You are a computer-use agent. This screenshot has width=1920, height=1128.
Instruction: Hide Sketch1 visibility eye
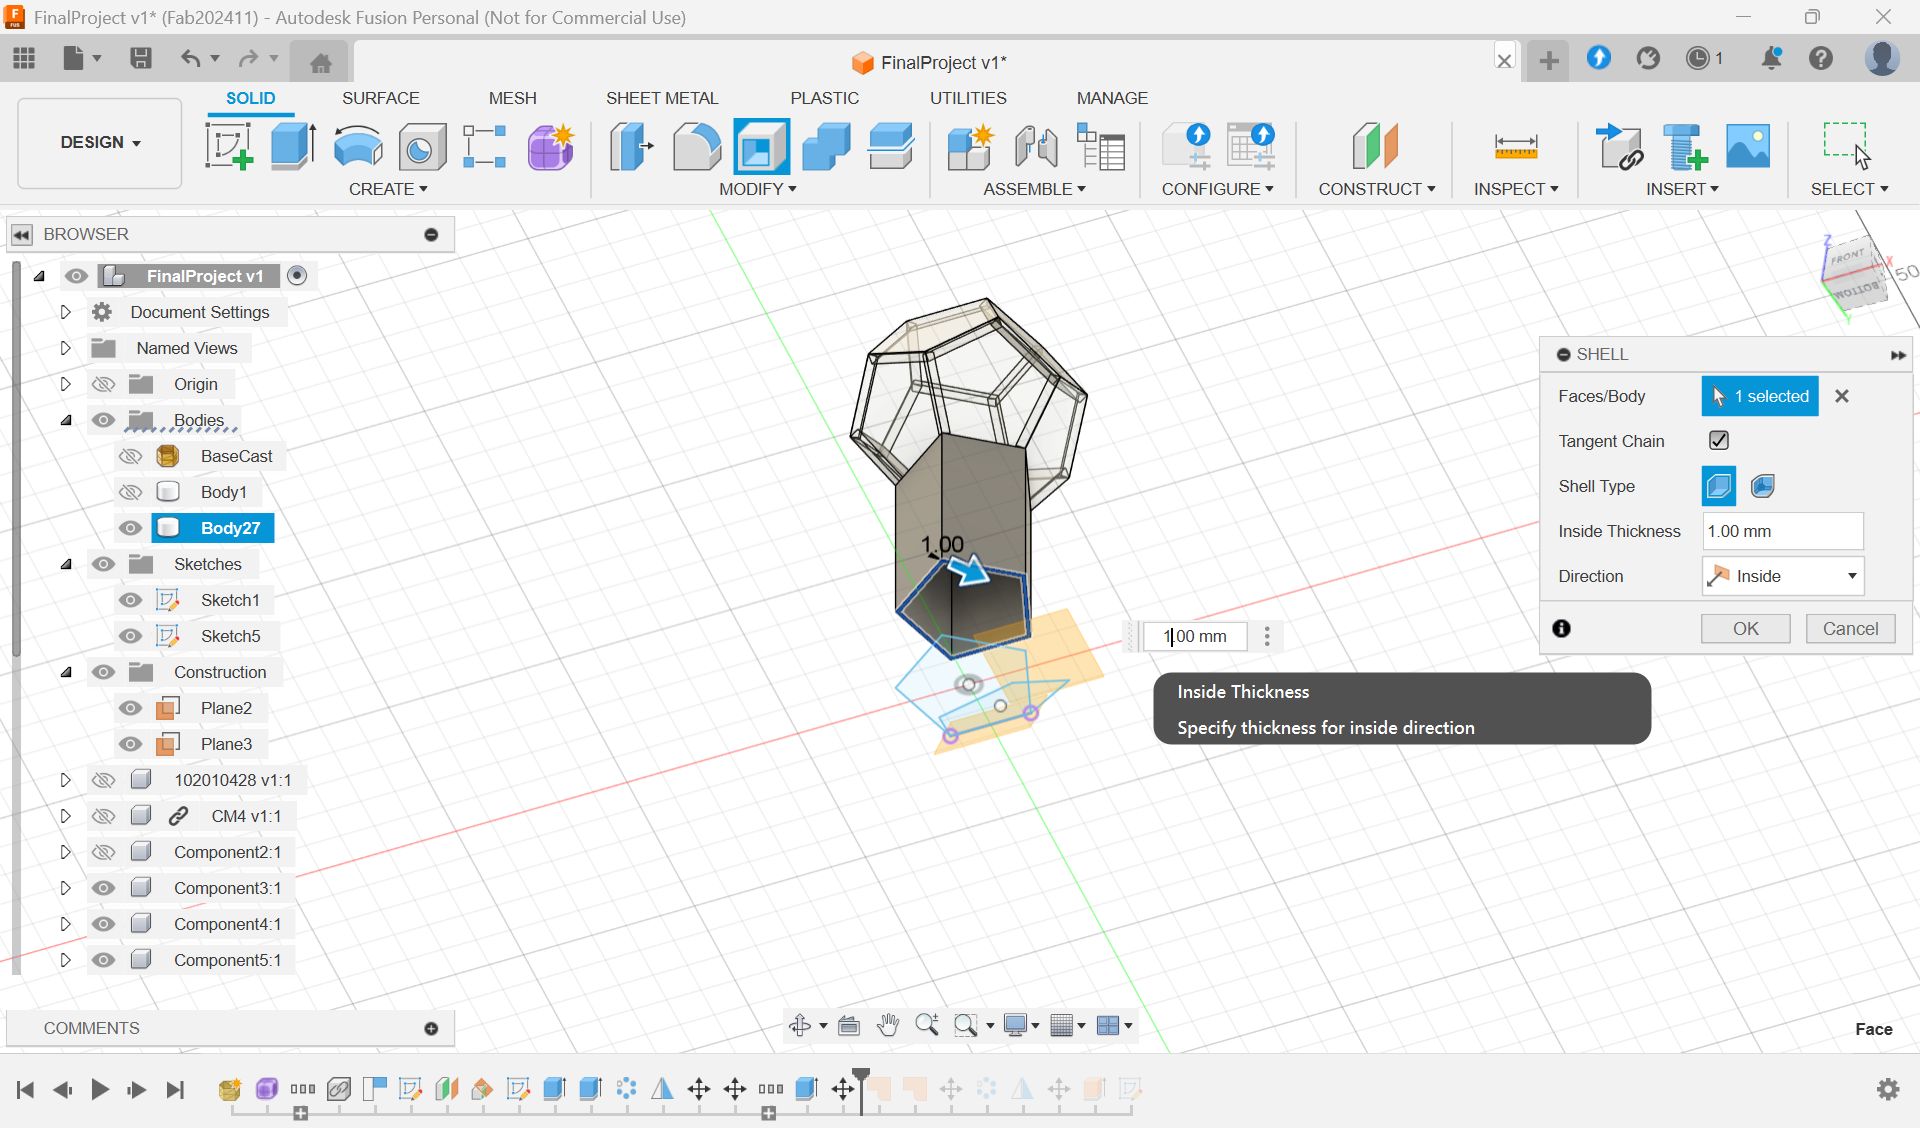(x=130, y=600)
